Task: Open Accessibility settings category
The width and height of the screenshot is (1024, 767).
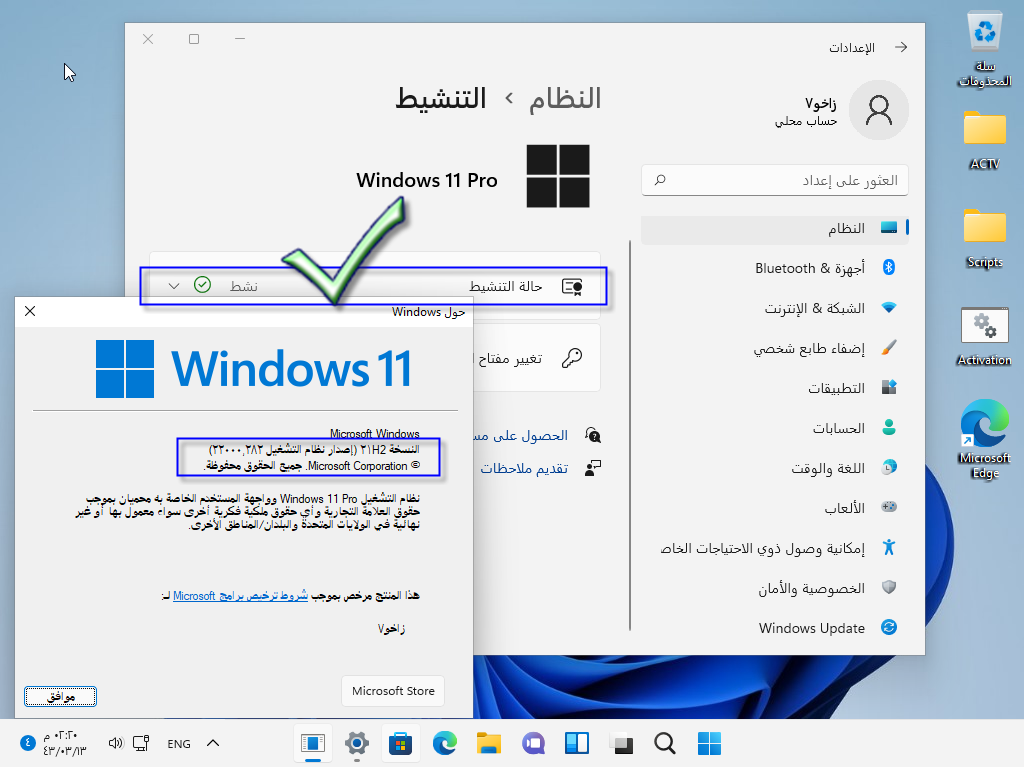Action: (775, 548)
